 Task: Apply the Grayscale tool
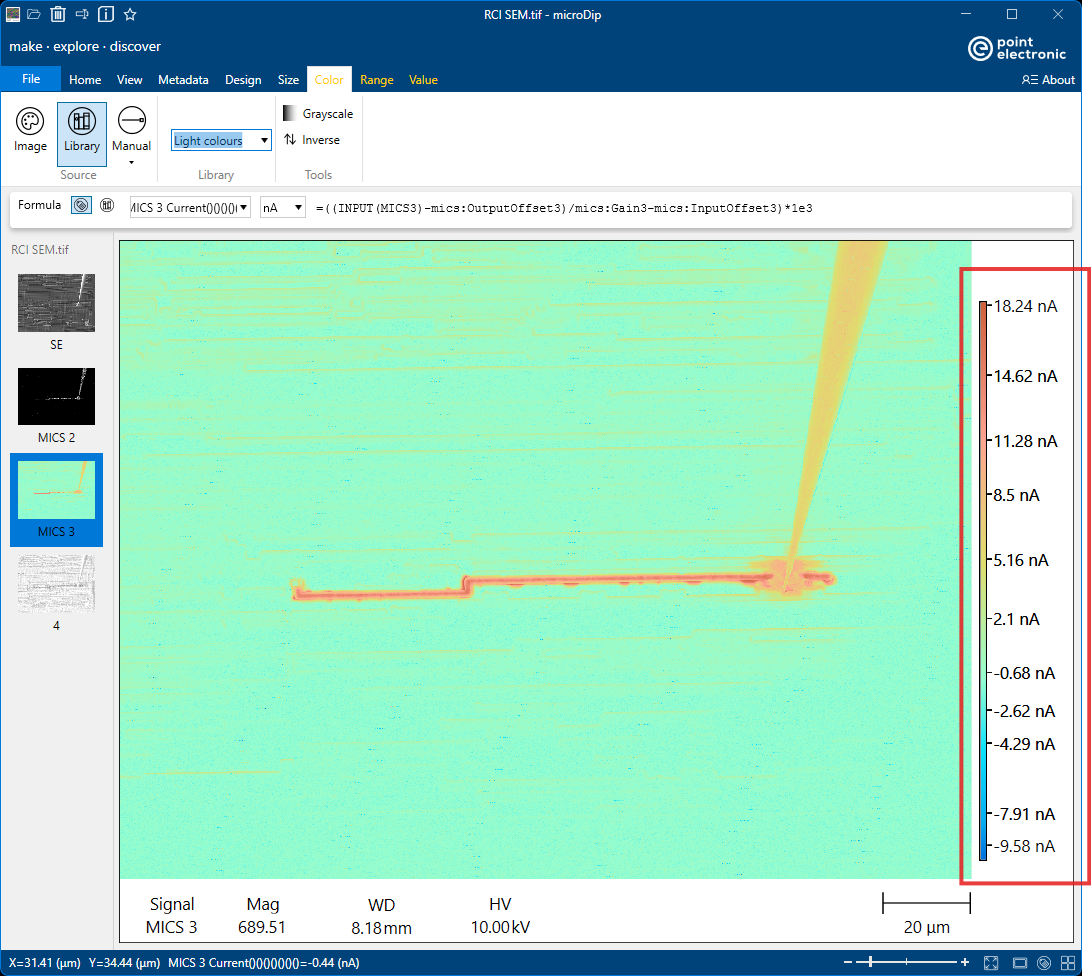click(x=318, y=113)
